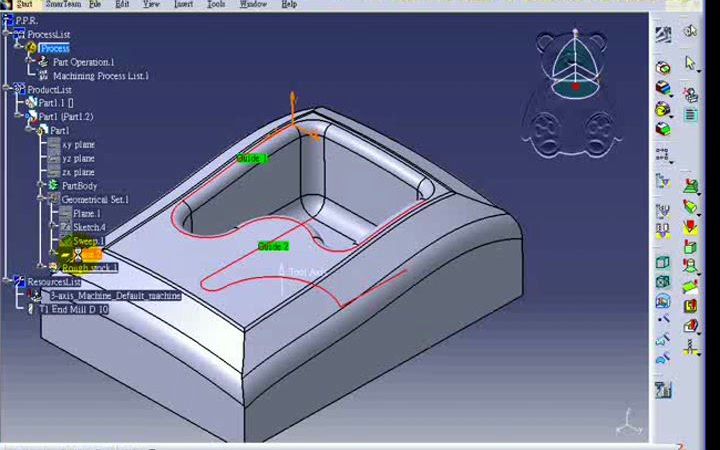The height and width of the screenshot is (450, 720).
Task: Click the blue-green layered block machining icon
Action: (663, 88)
